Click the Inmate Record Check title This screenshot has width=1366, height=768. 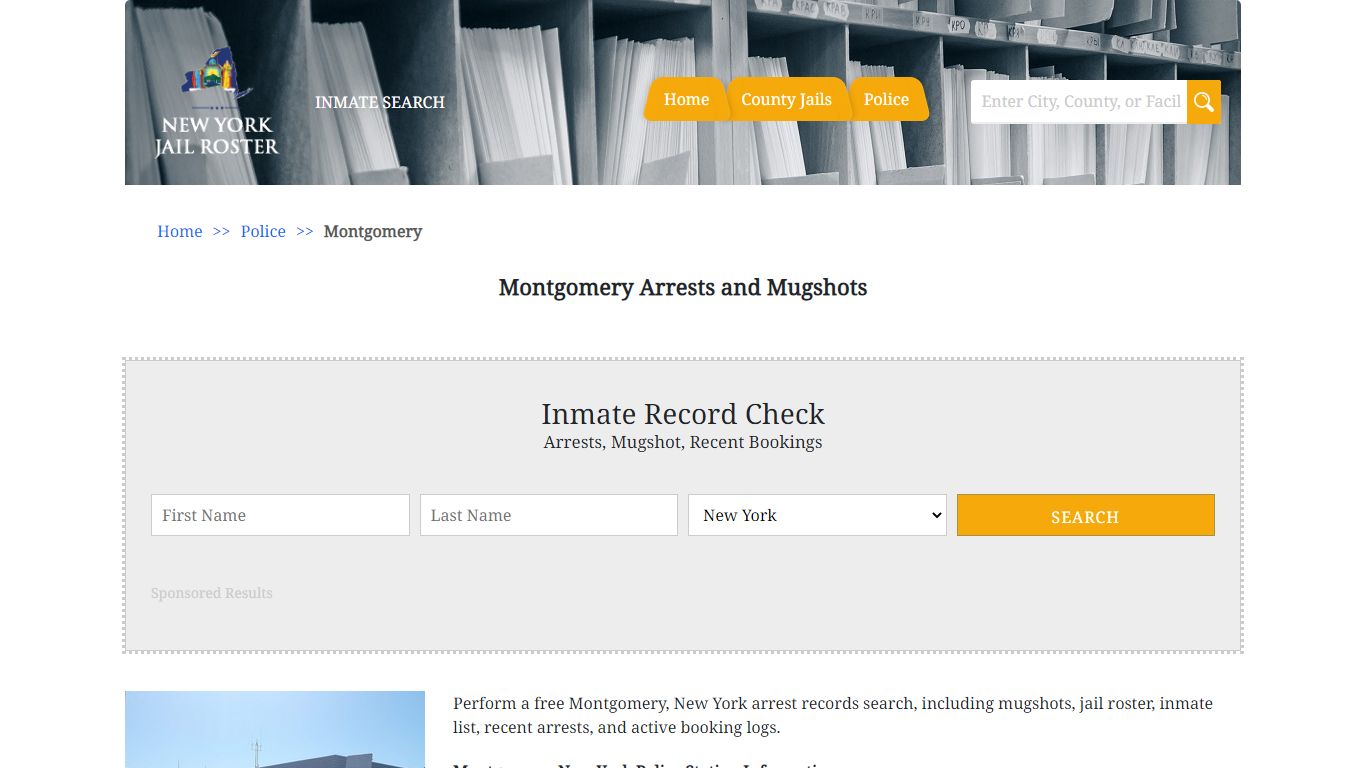coord(683,414)
